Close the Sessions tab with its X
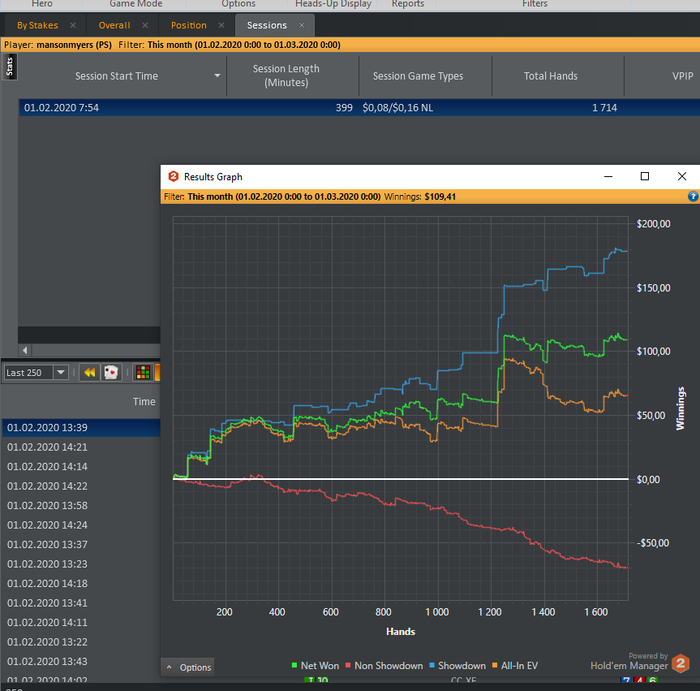700x691 pixels. coord(301,25)
